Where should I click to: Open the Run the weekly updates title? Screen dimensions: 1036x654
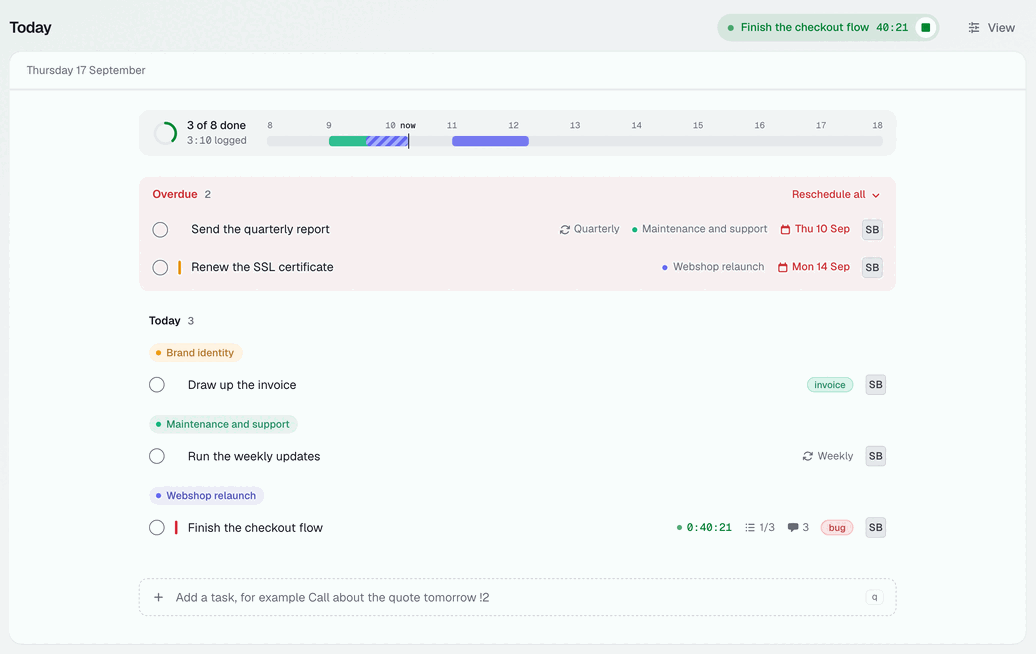(x=254, y=456)
